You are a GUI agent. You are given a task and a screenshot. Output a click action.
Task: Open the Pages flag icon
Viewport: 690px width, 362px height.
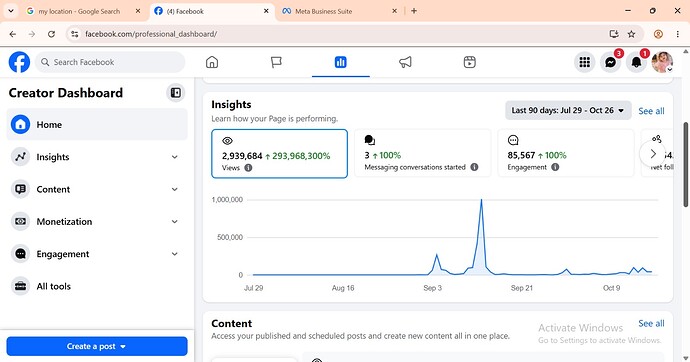pyautogui.click(x=276, y=62)
